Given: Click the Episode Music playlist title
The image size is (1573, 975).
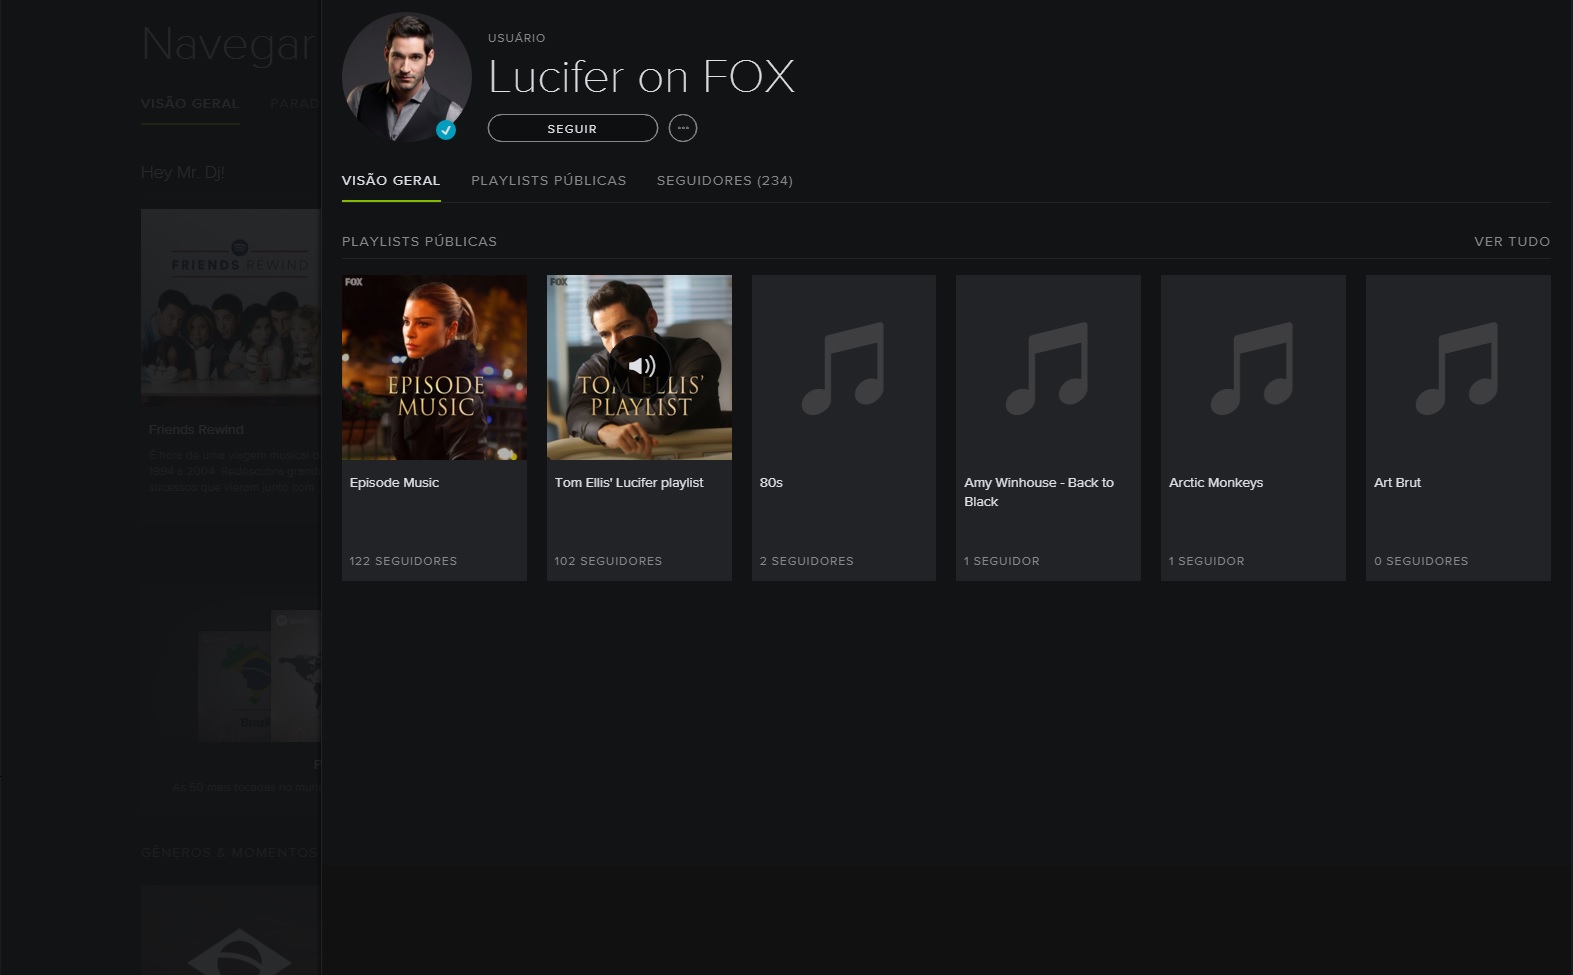Looking at the screenshot, I should (394, 482).
